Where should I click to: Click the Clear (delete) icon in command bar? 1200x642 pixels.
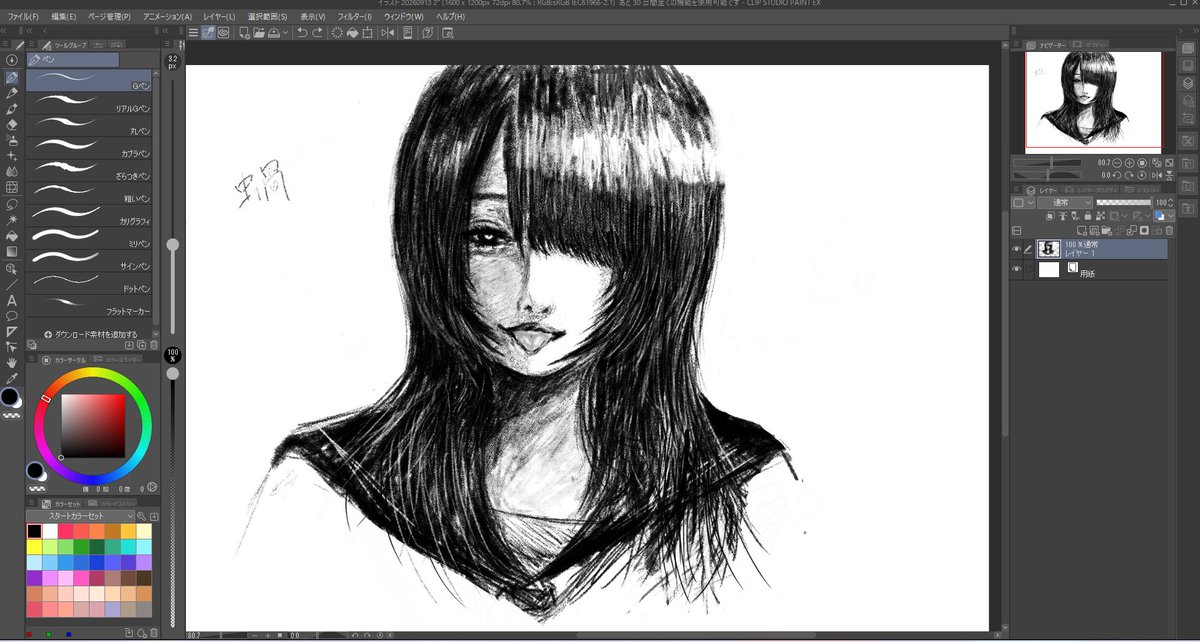(337, 32)
